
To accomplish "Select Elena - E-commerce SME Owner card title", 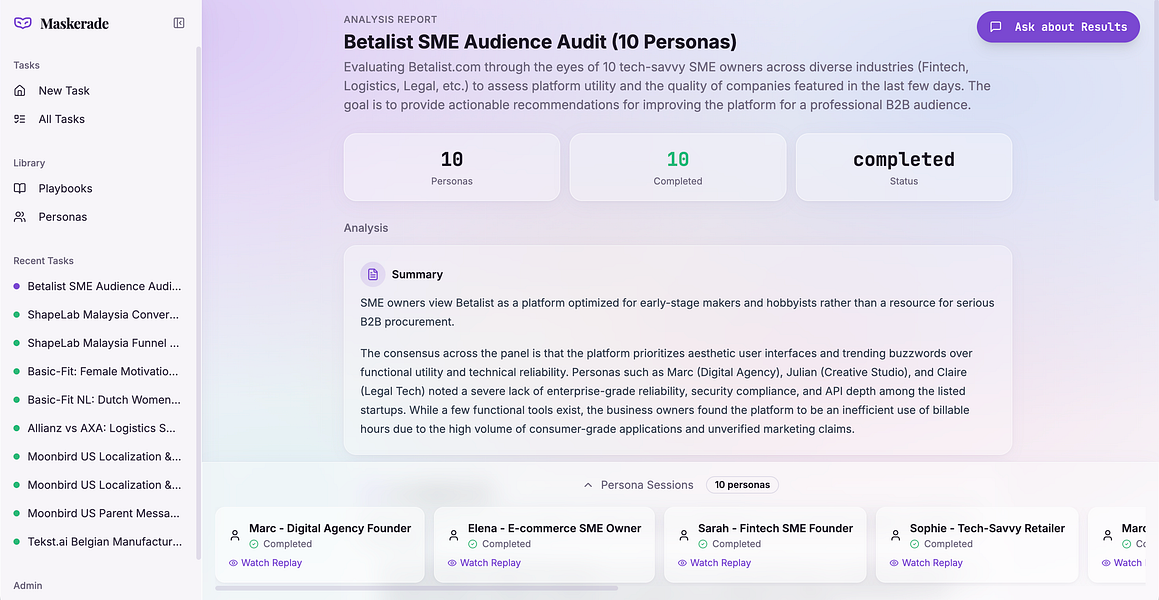I will pyautogui.click(x=554, y=528).
